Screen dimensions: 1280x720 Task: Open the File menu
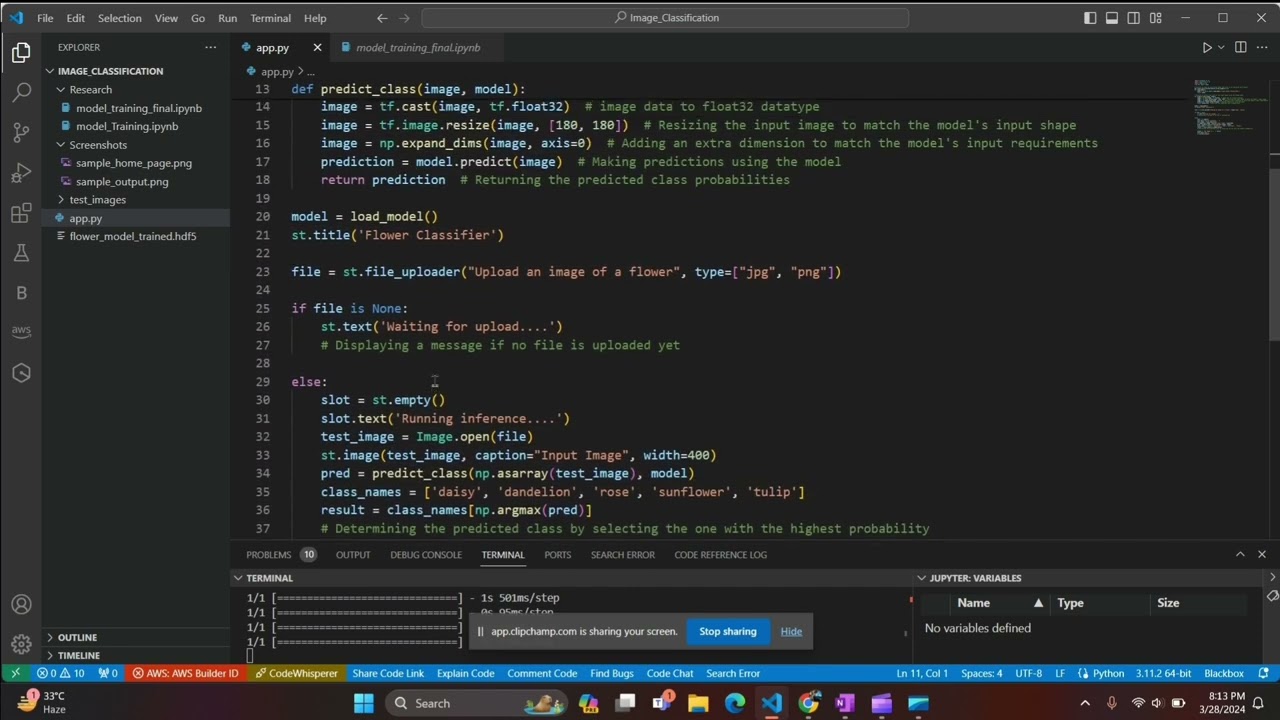[45, 18]
